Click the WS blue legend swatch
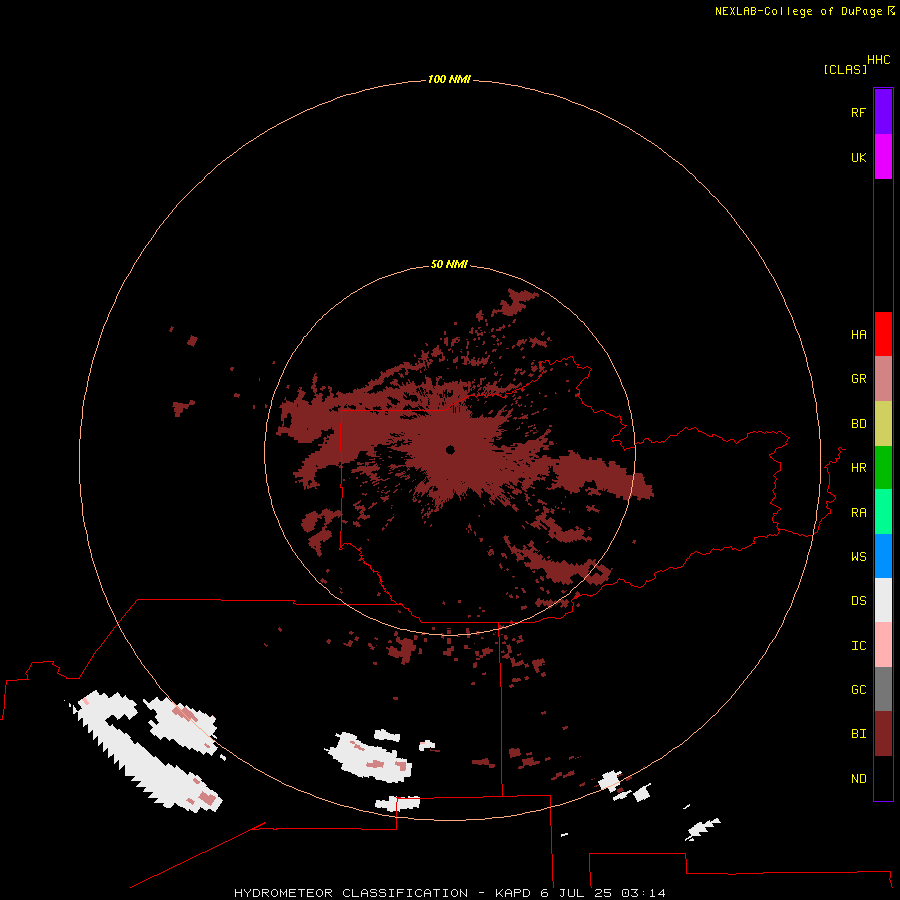Viewport: 900px width, 900px height. coord(883,556)
